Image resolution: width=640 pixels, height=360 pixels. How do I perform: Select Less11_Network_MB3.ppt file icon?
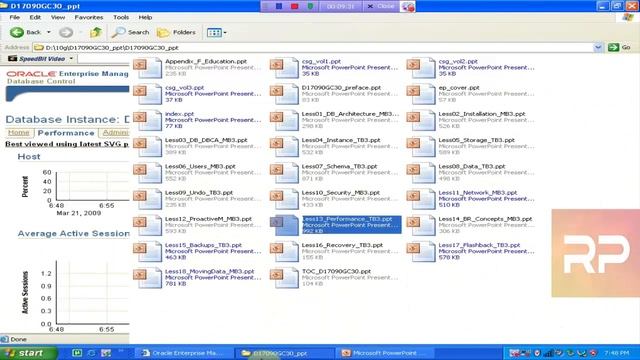[421, 199]
